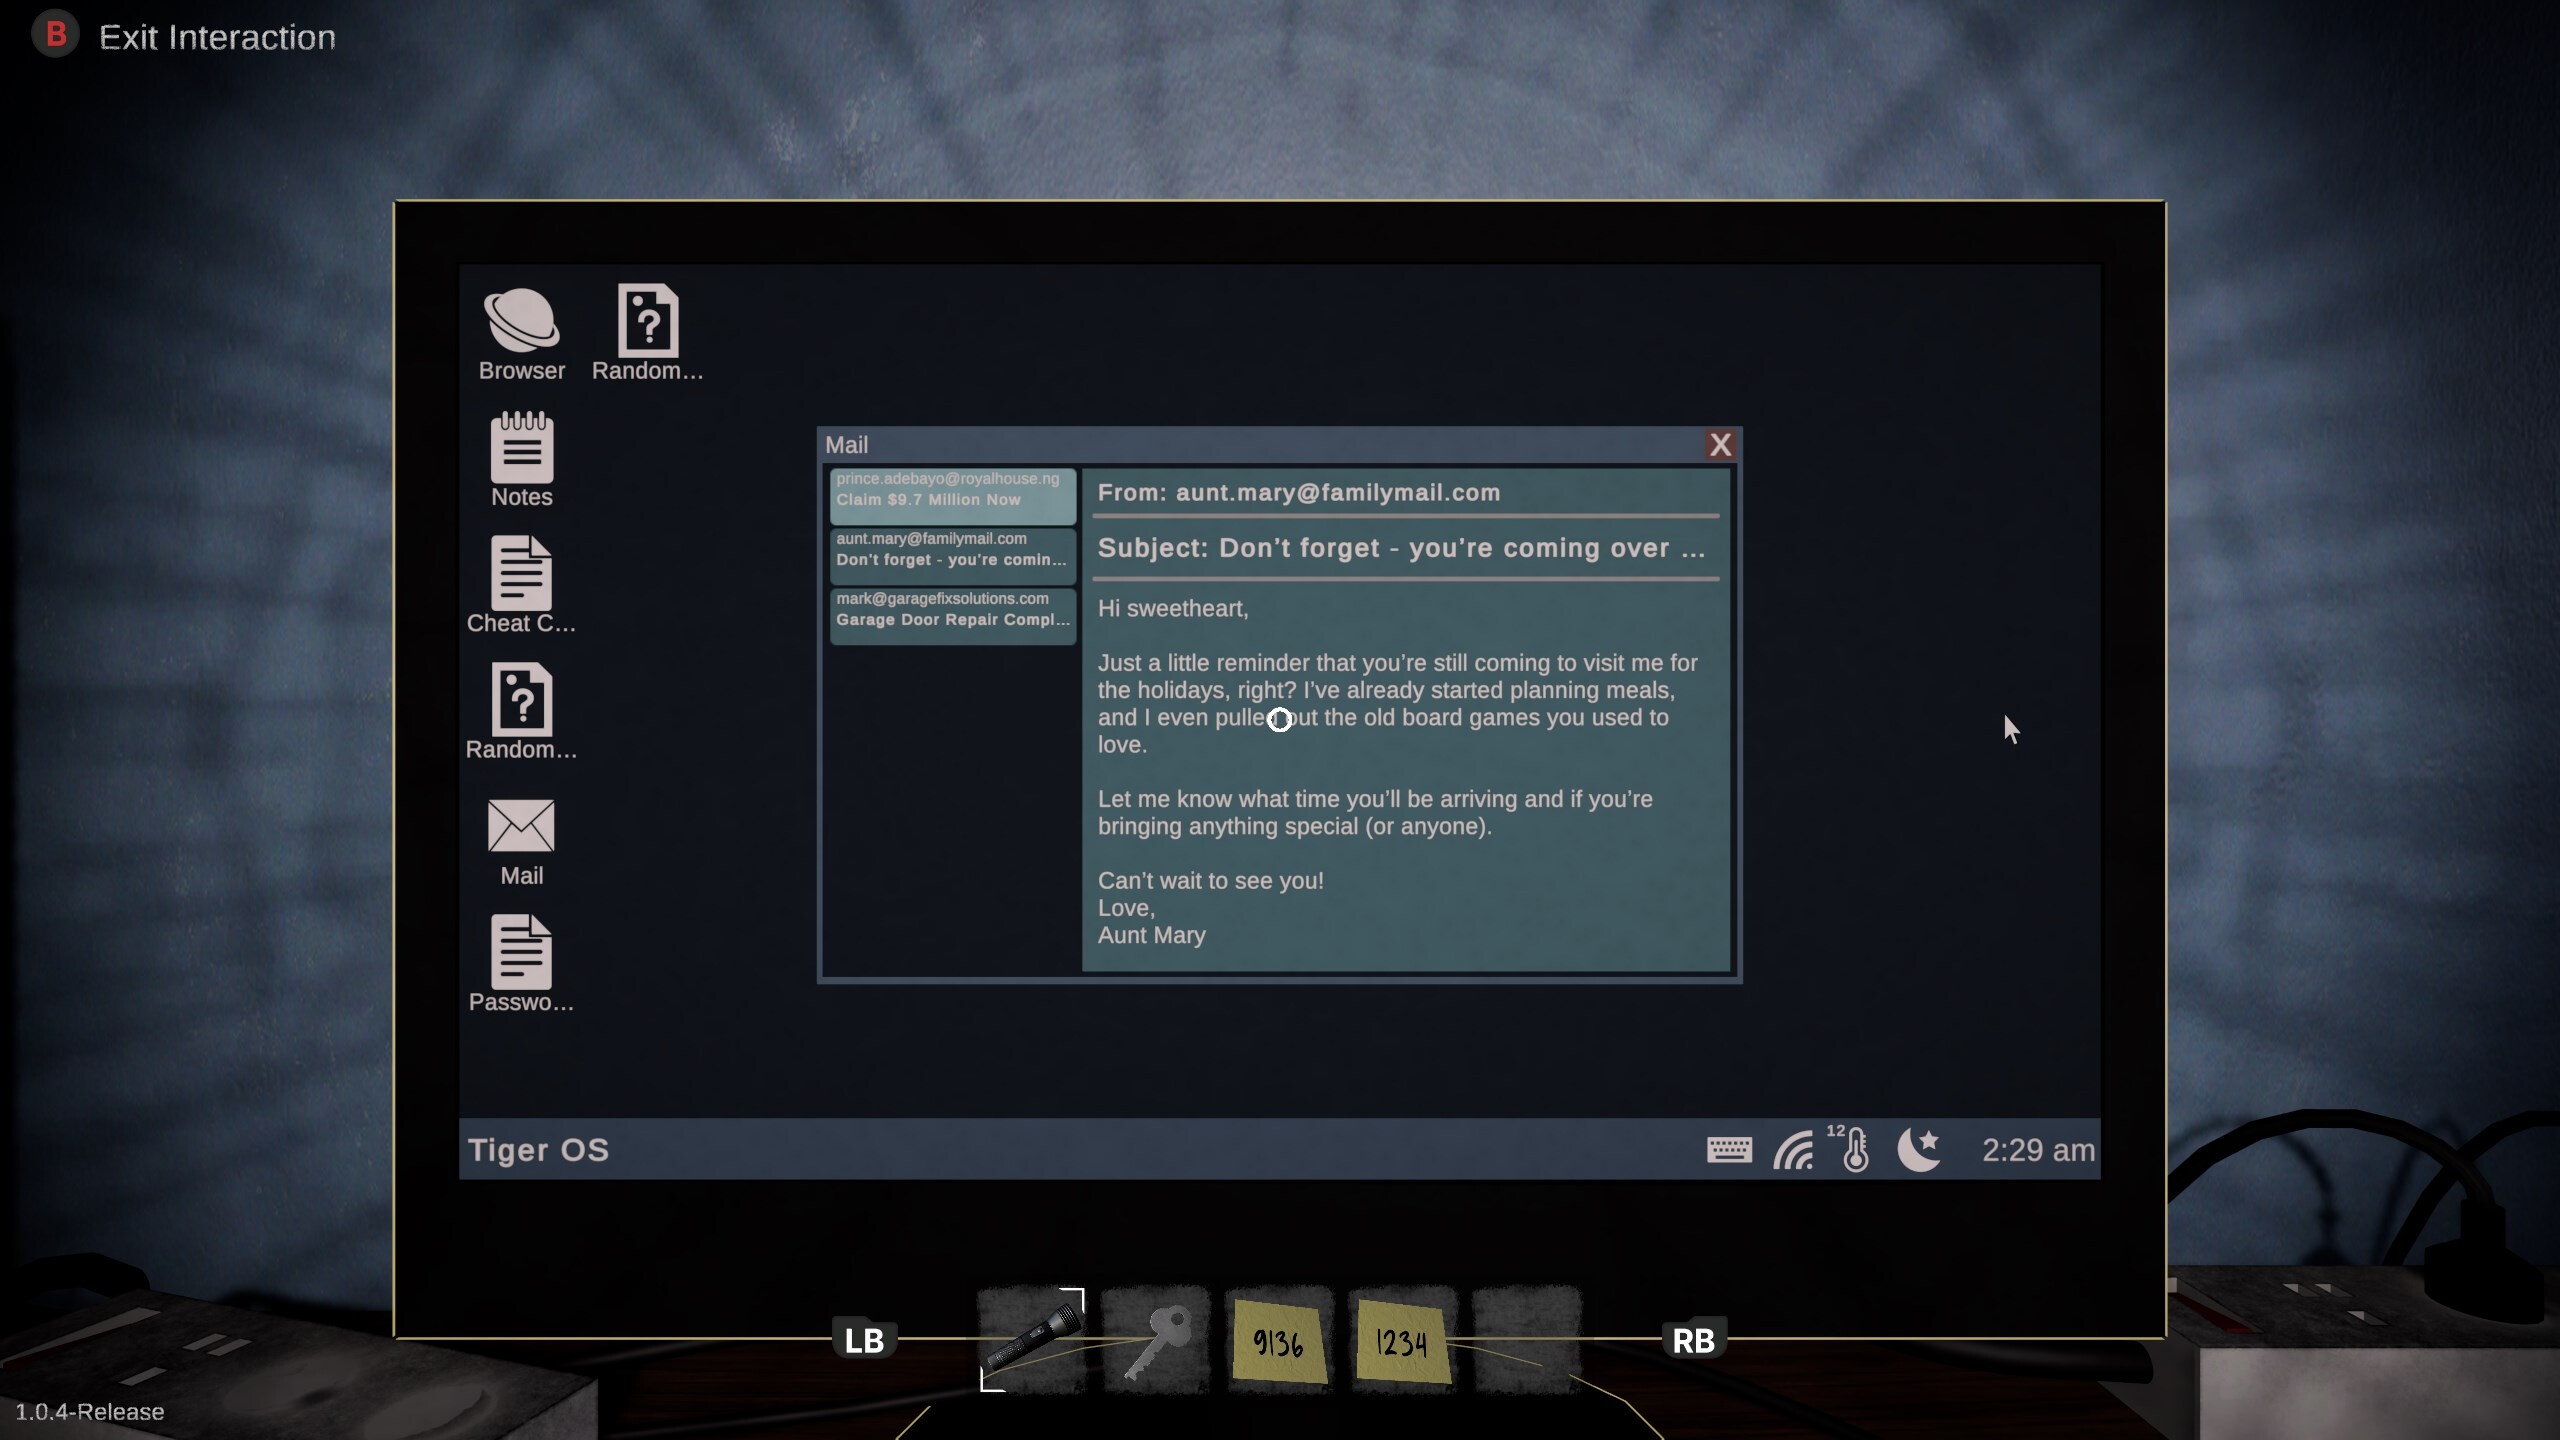
Task: Click the thermometer indicator in the taskbar
Action: point(1856,1151)
